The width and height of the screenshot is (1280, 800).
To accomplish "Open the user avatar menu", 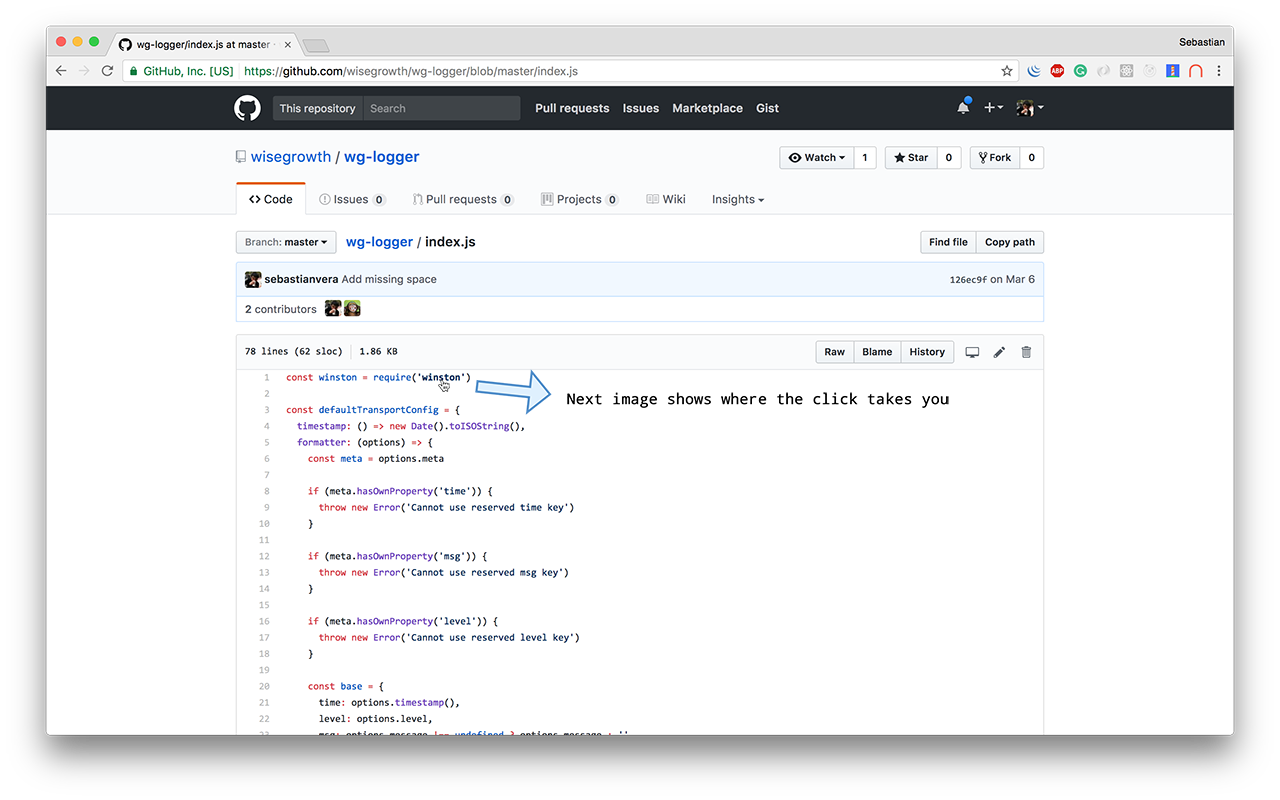I will click(1029, 108).
